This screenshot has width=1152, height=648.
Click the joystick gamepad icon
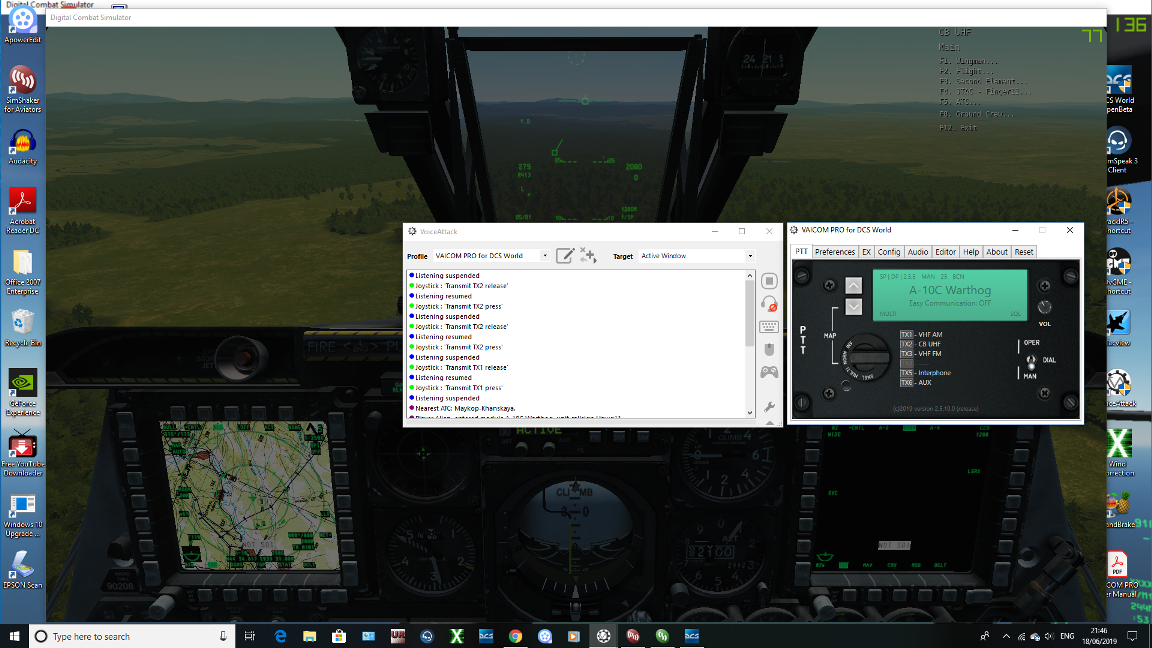click(x=769, y=372)
